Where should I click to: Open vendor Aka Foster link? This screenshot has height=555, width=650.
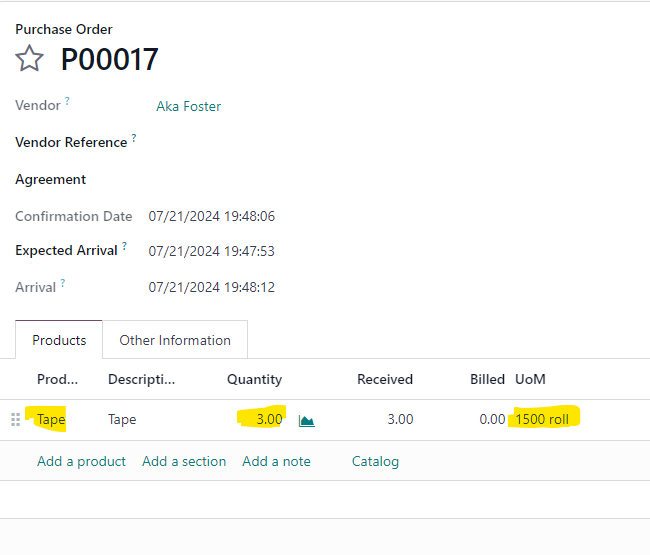click(x=188, y=107)
